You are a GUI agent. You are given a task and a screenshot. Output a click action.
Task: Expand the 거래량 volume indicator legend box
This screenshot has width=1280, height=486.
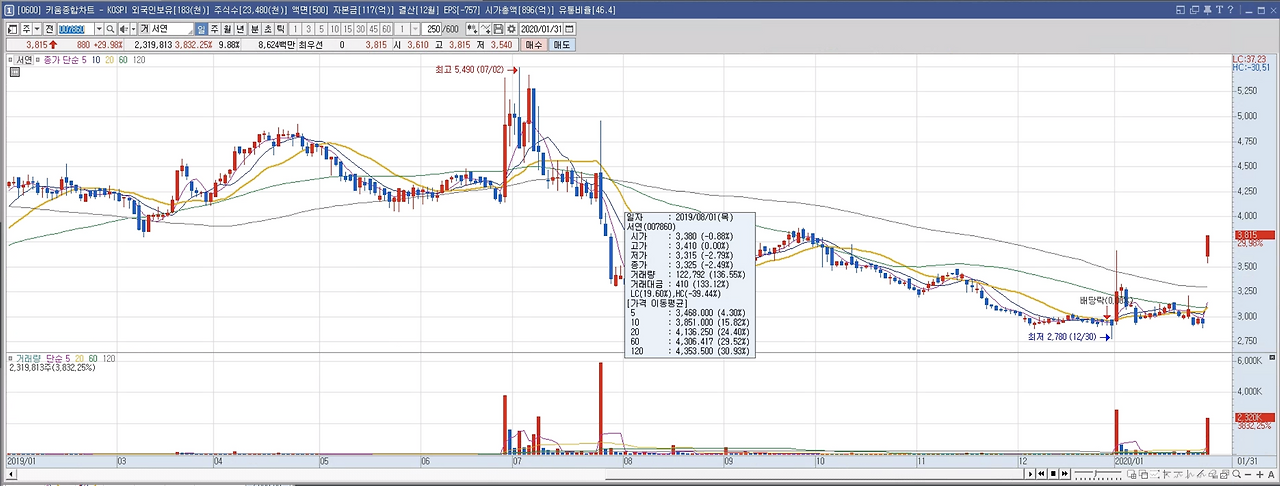(x=10, y=358)
